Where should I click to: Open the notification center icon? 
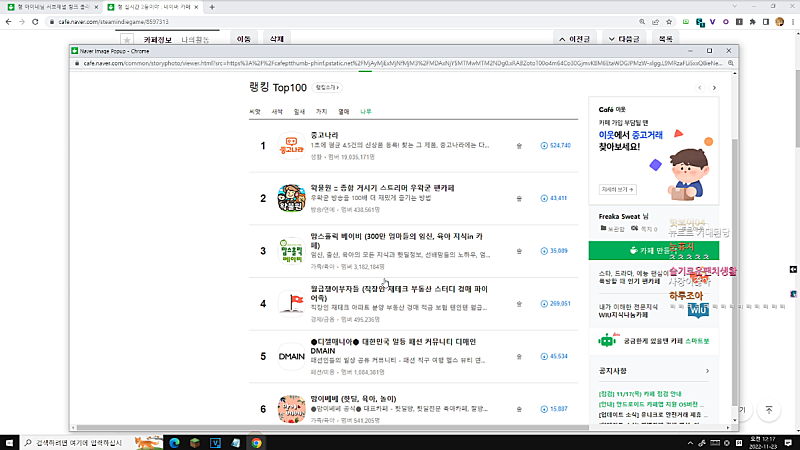(788, 443)
